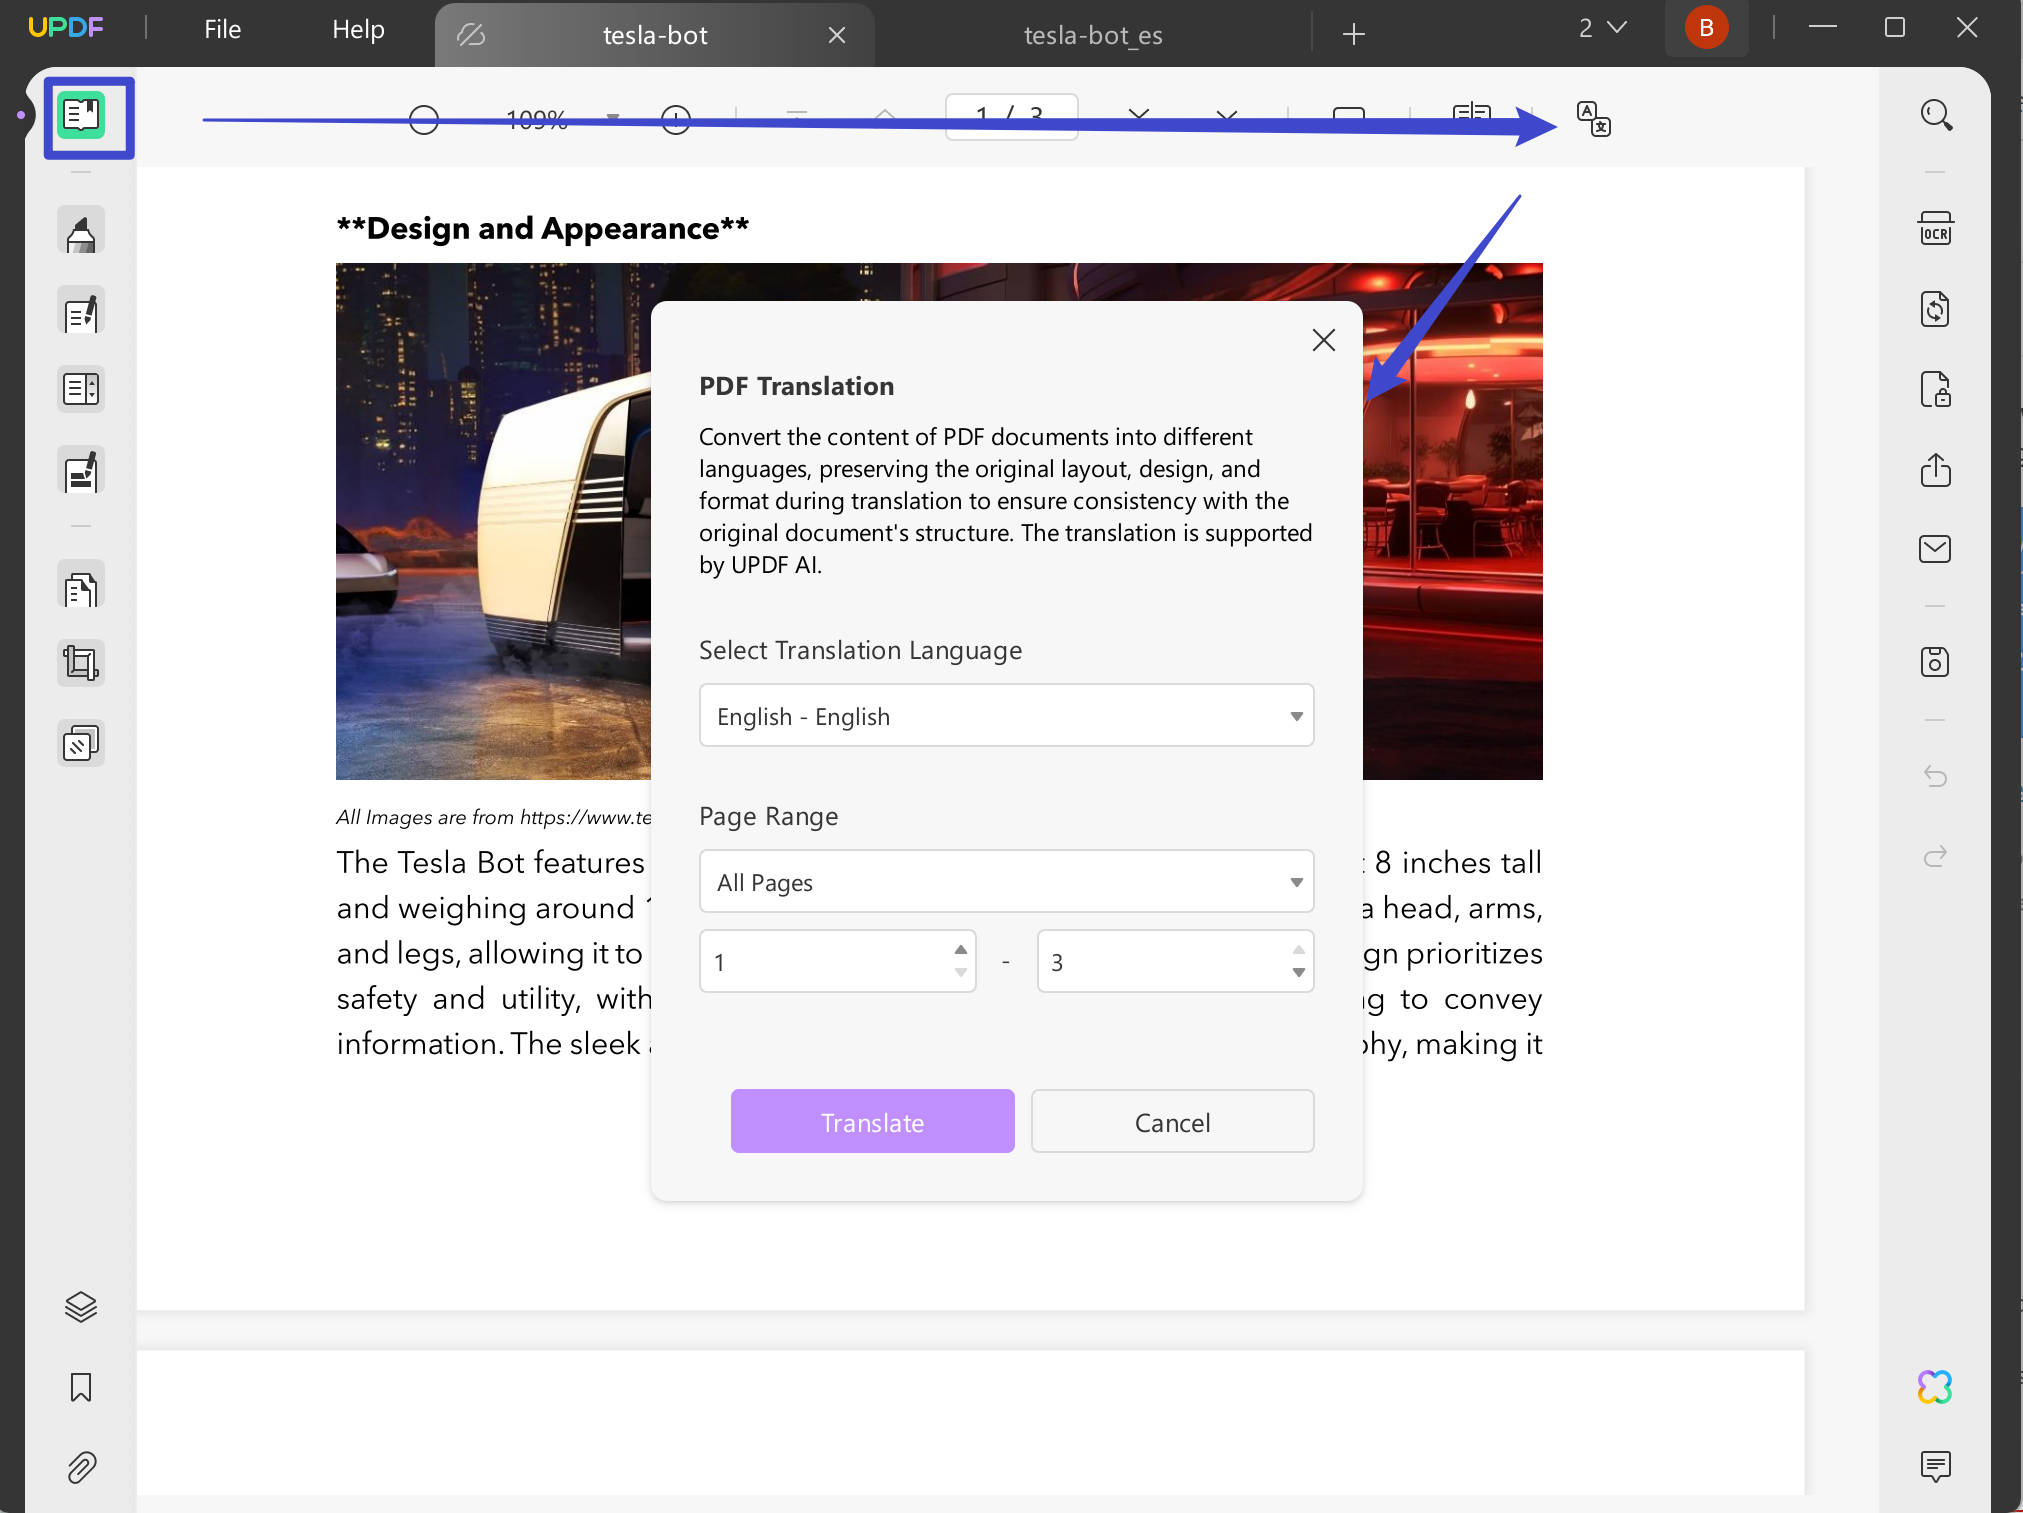The height and width of the screenshot is (1513, 2023).
Task: Click the Translate PDF toolbar icon
Action: click(x=1592, y=120)
